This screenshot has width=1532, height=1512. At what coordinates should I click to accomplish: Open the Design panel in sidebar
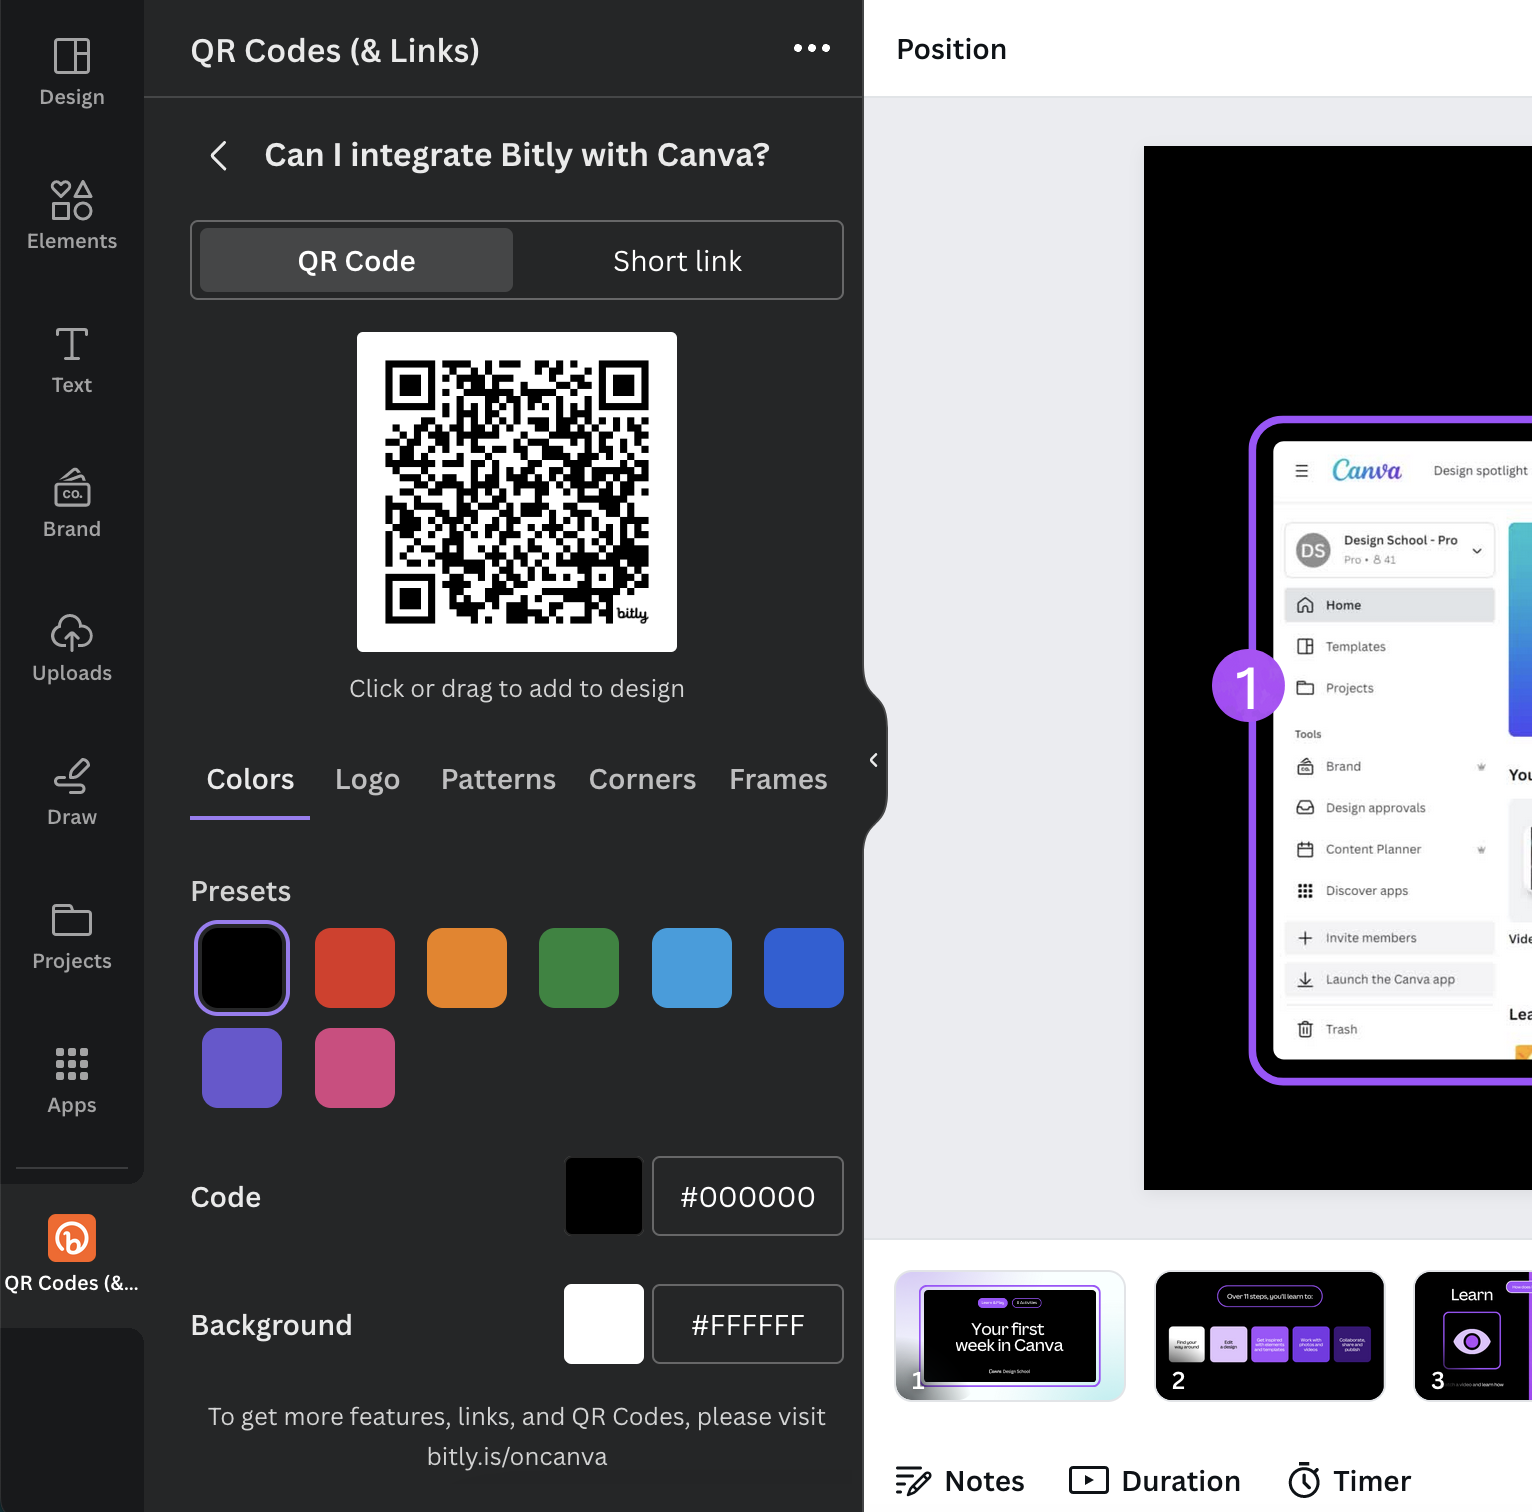[72, 72]
